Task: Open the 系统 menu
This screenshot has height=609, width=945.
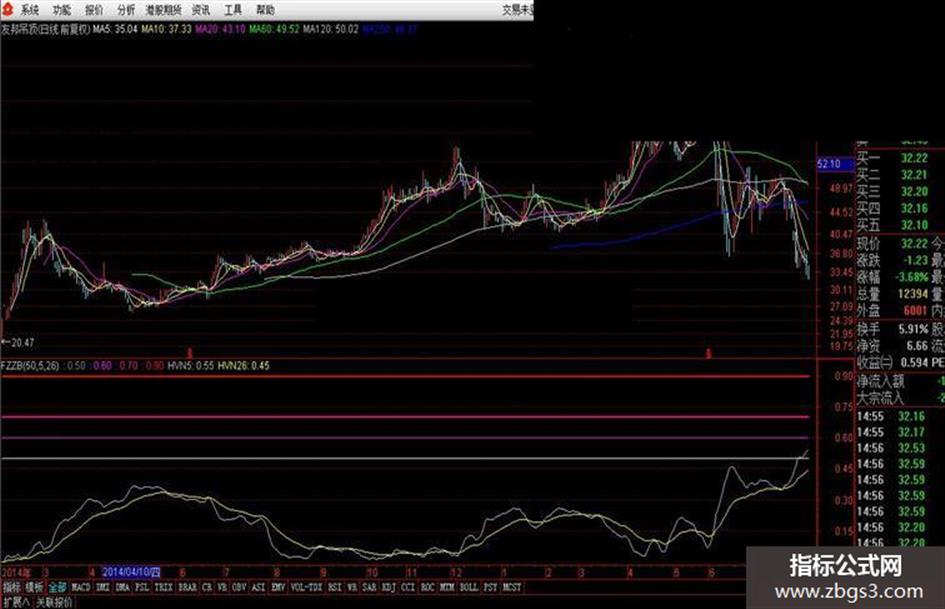Action: coord(29,10)
